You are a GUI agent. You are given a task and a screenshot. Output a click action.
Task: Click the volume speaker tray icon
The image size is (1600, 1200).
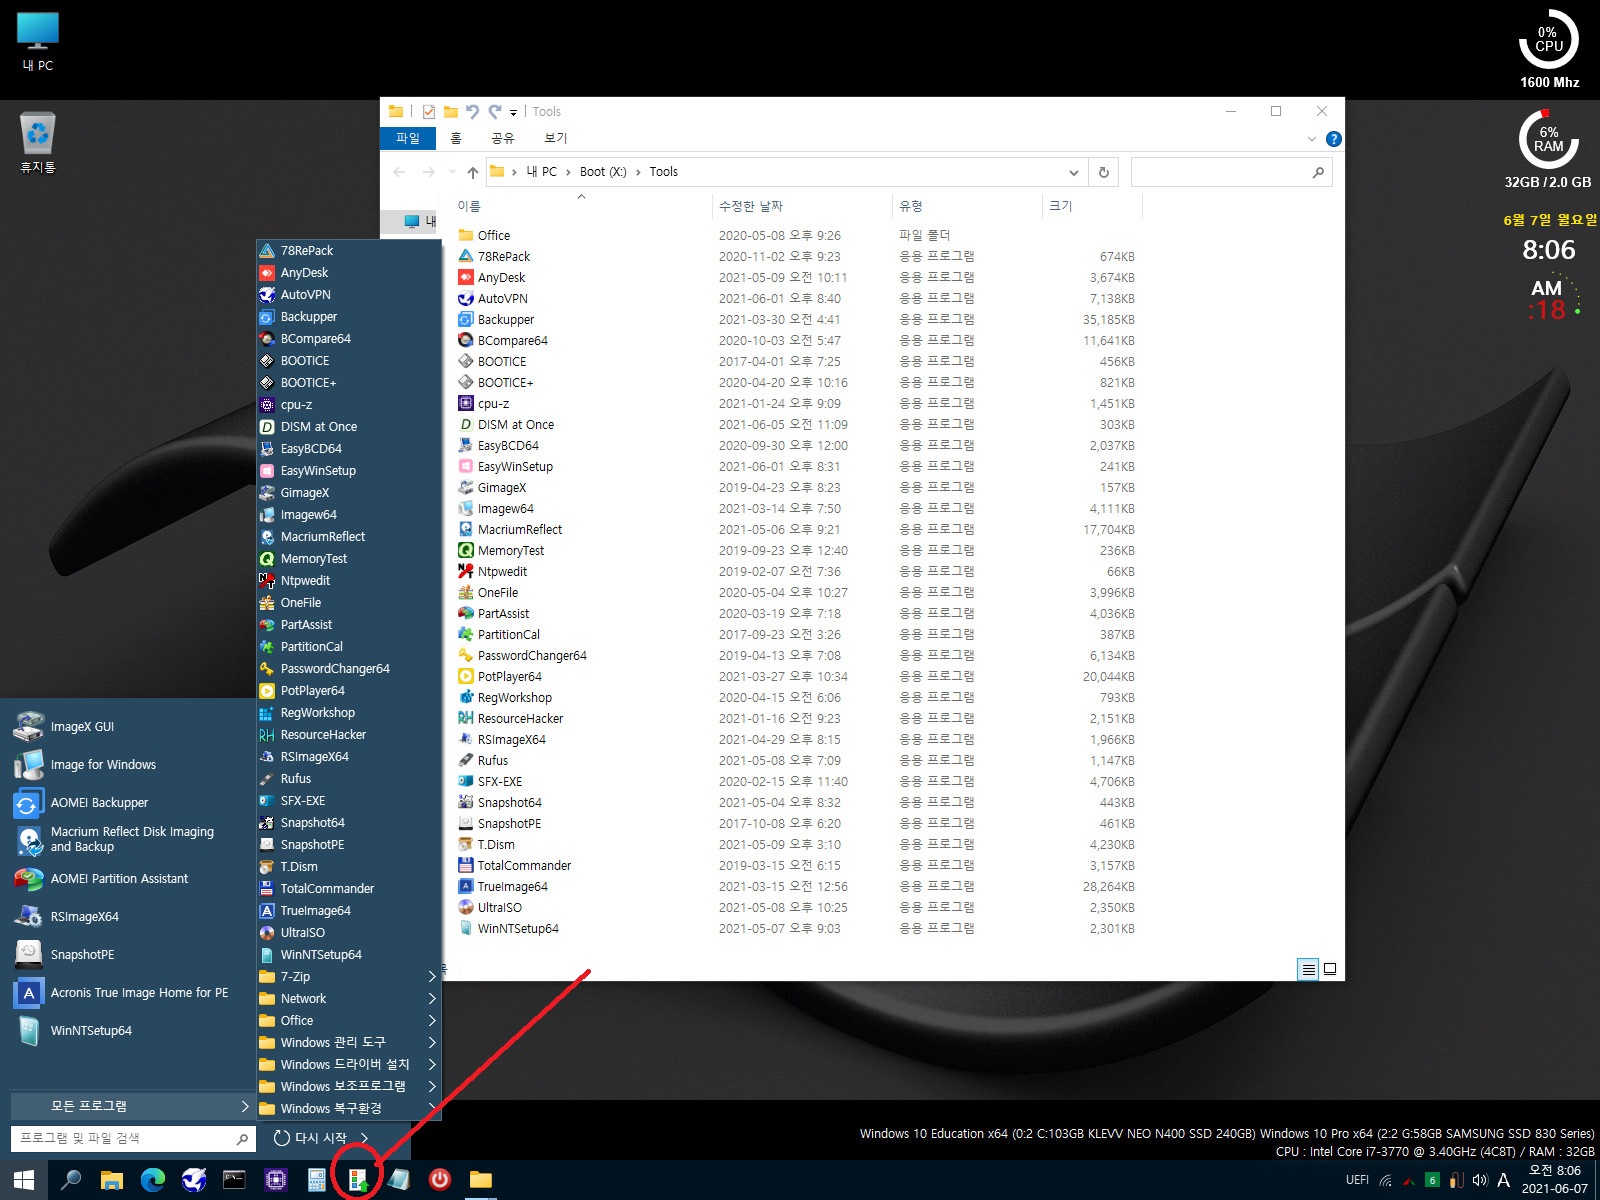1479,1180
